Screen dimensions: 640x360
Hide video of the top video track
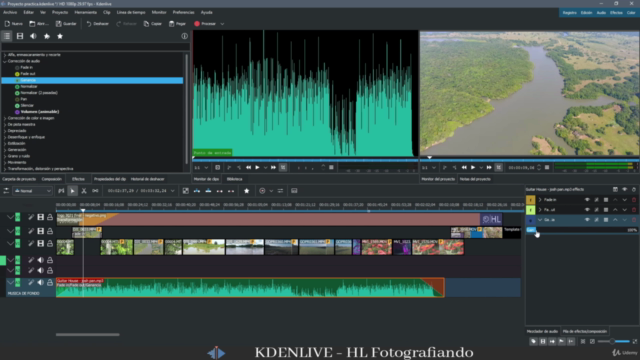coord(40,217)
